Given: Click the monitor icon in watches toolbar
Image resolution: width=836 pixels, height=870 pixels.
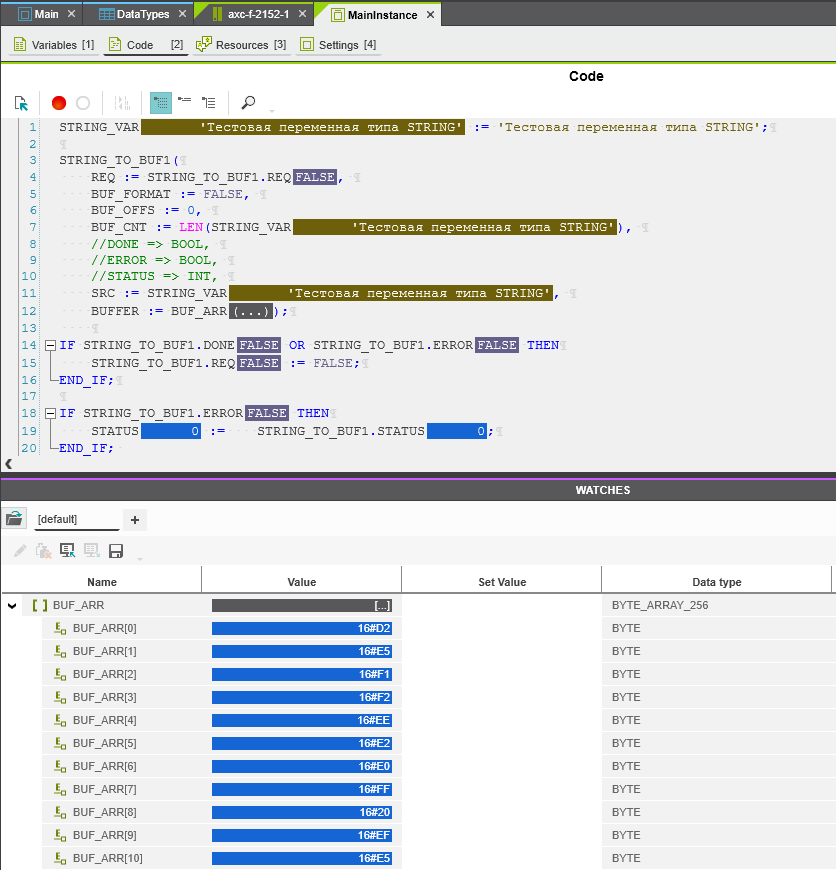Looking at the screenshot, I should (68, 551).
